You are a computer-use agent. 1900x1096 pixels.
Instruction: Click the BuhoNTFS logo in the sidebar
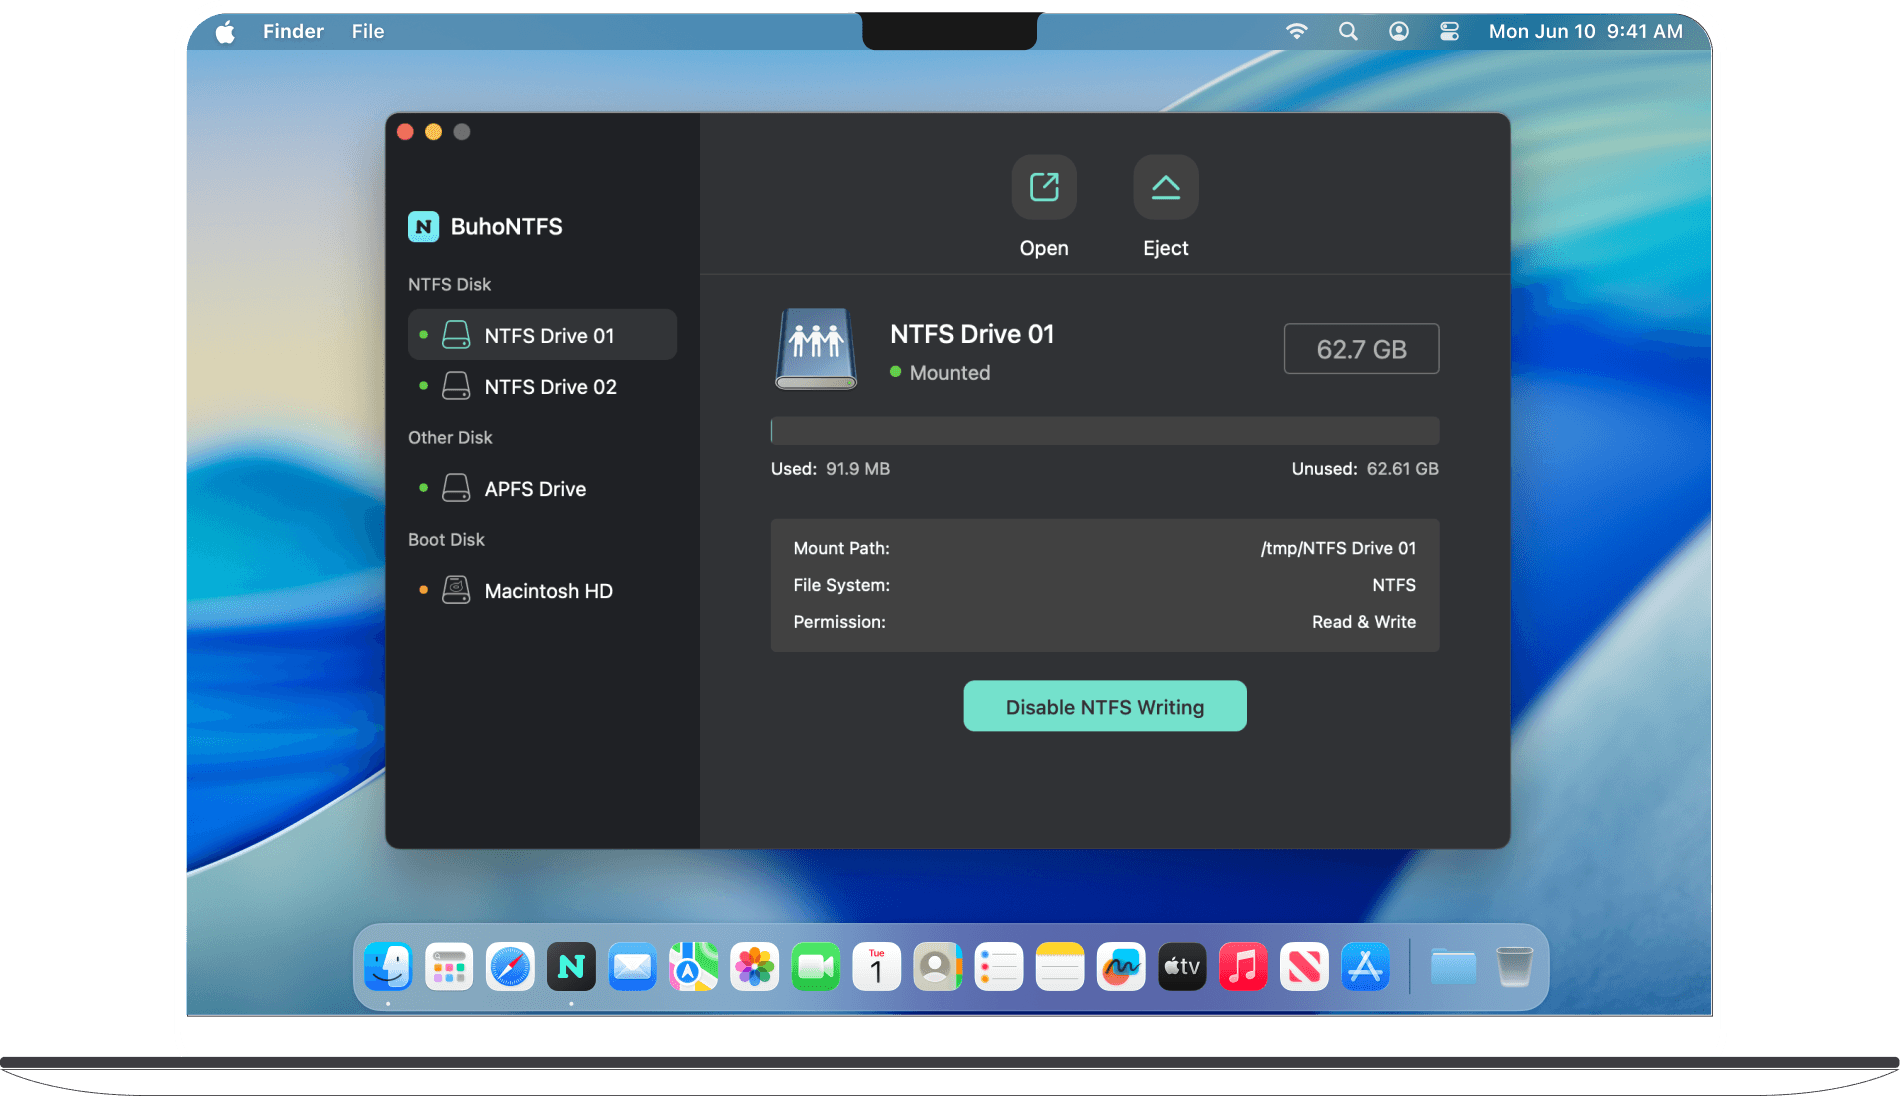pyautogui.click(x=424, y=227)
